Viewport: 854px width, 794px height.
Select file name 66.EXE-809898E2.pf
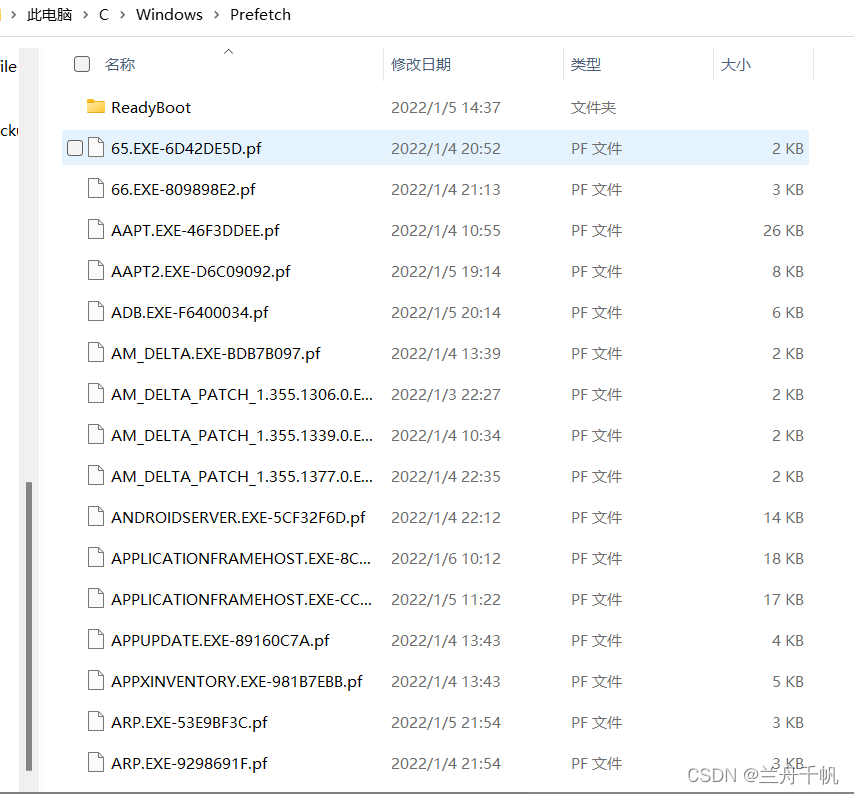click(184, 190)
